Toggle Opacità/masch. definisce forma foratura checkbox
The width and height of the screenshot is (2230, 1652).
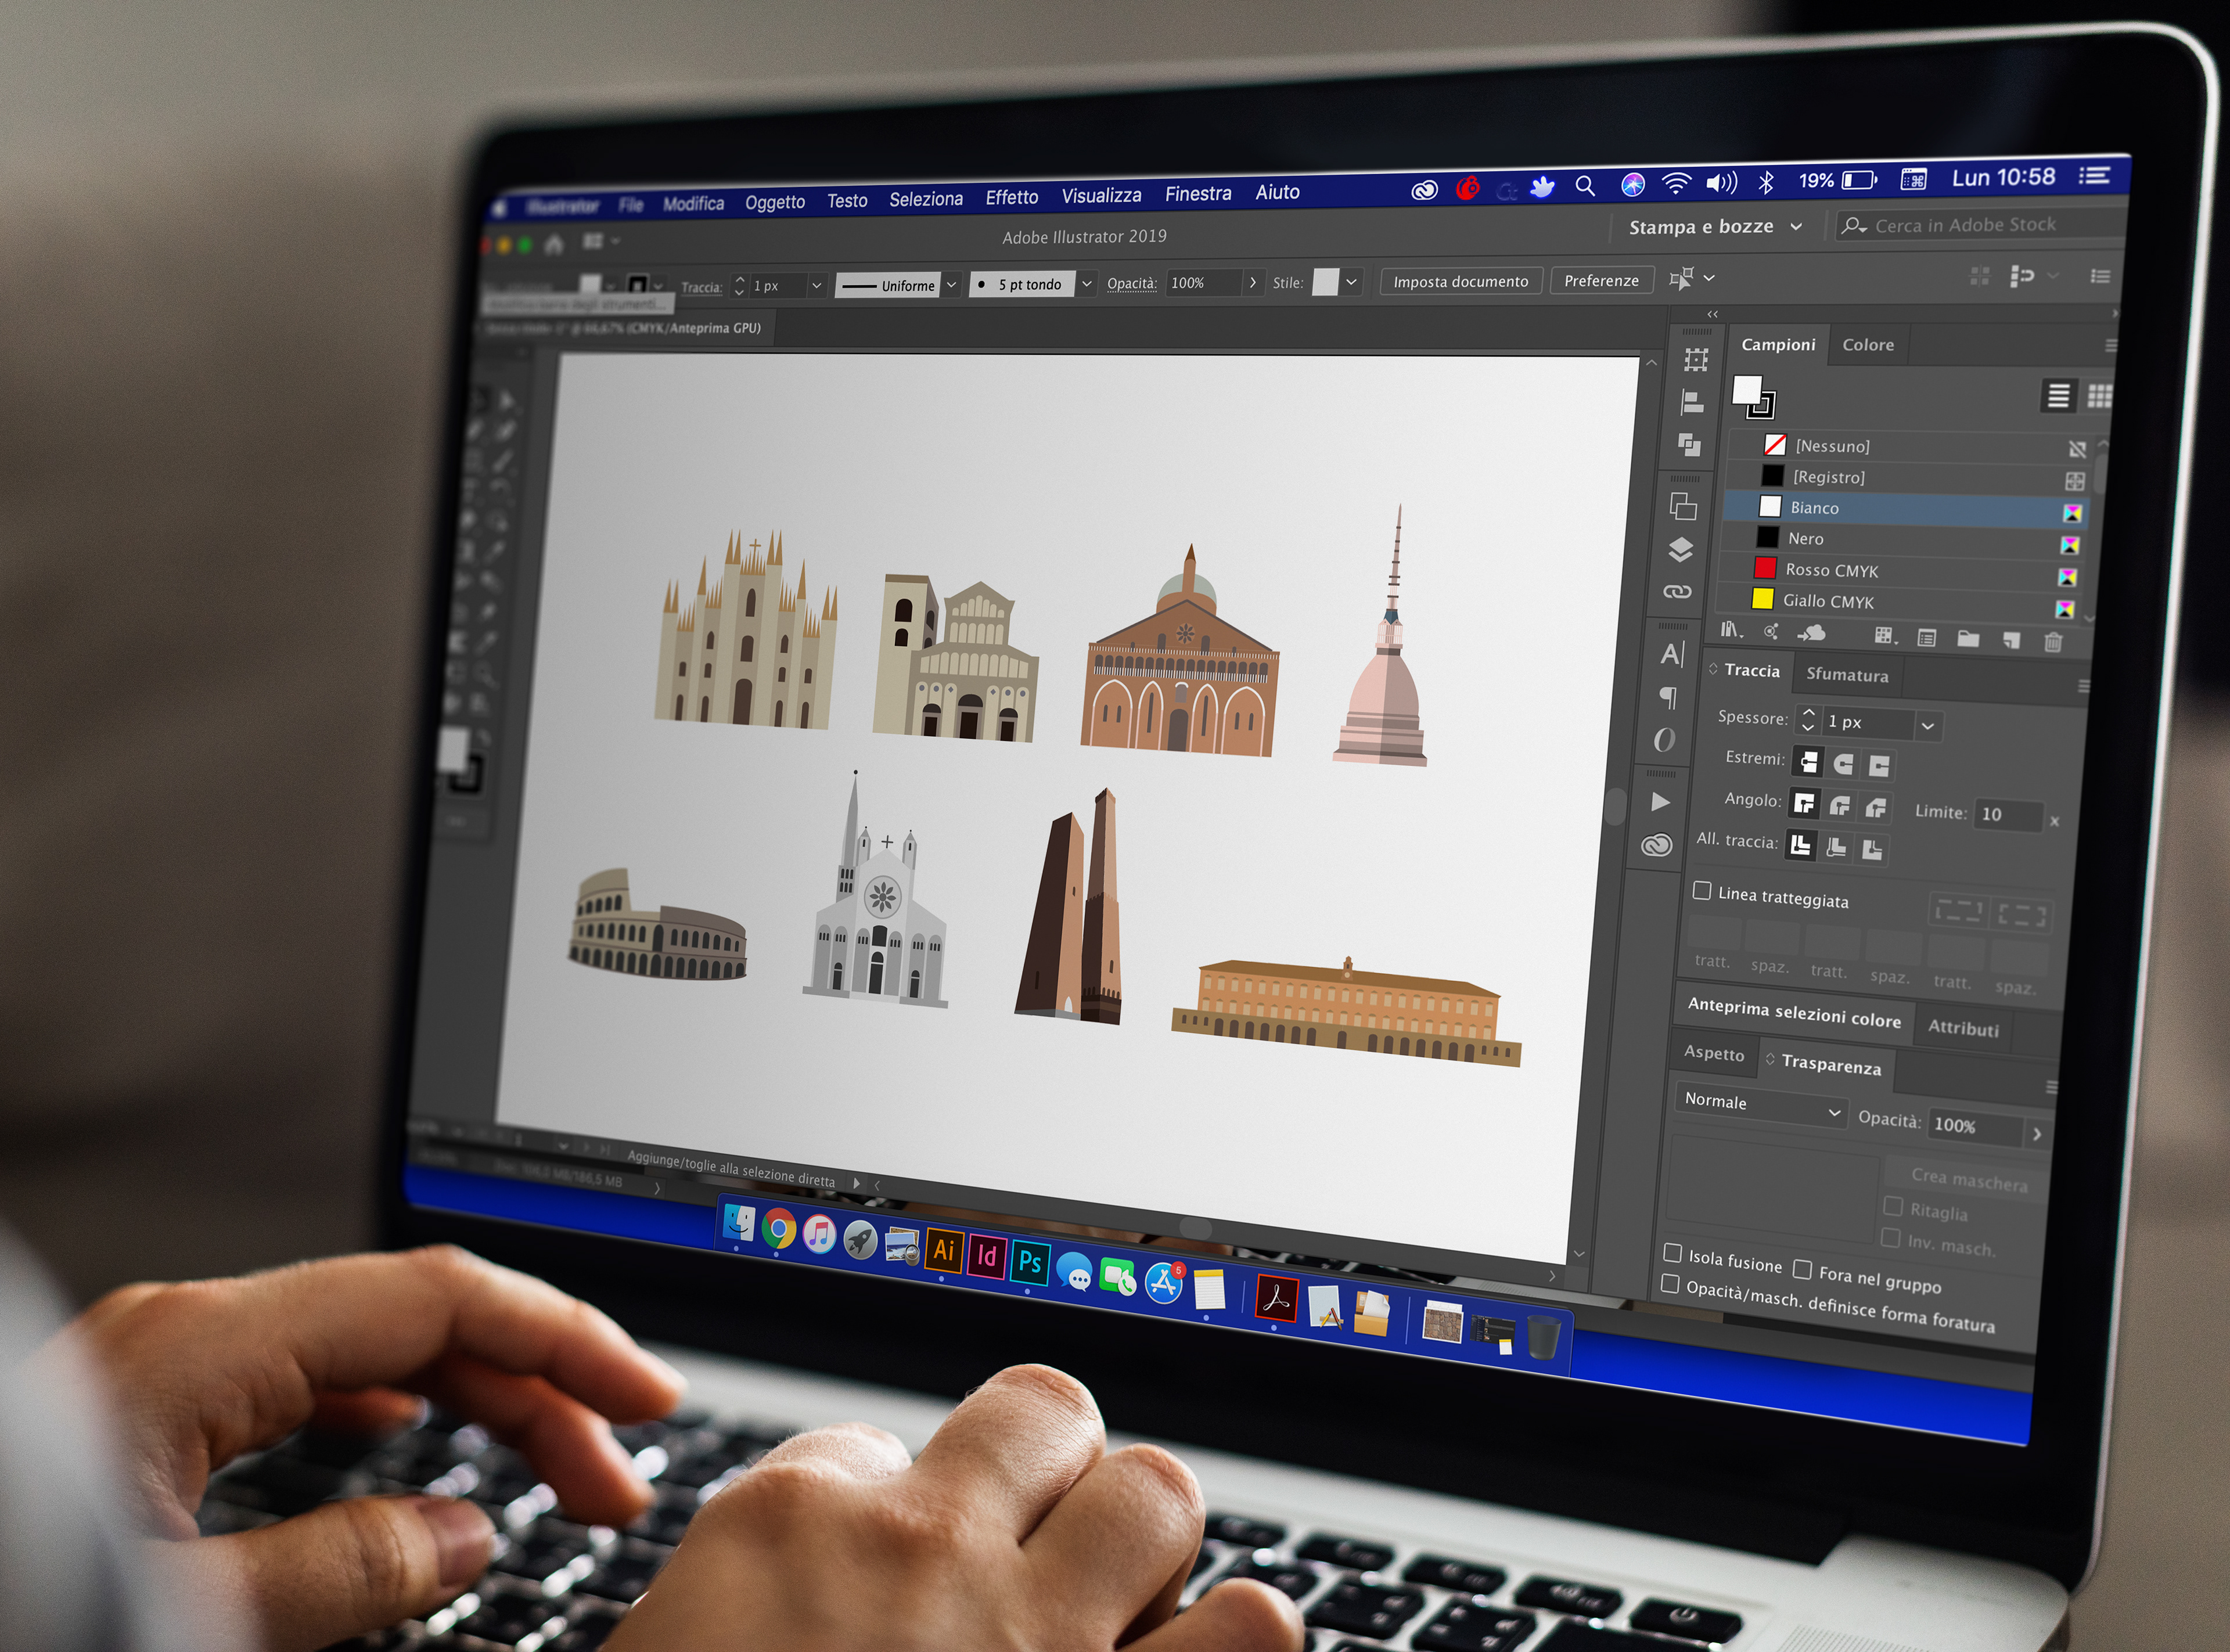tap(1670, 1283)
